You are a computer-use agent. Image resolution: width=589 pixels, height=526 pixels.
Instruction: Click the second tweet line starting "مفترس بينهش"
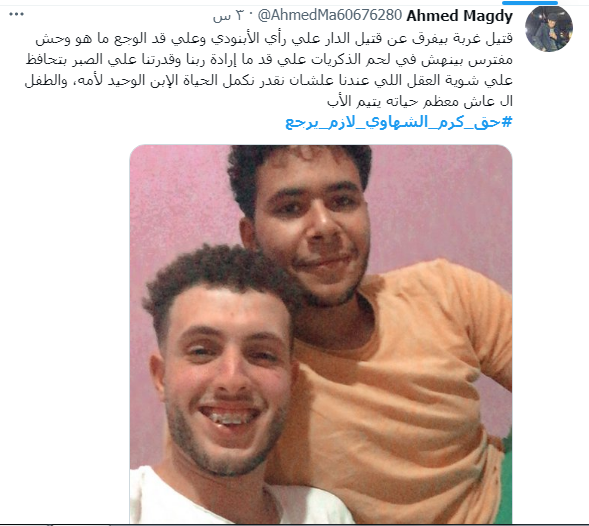click(269, 60)
